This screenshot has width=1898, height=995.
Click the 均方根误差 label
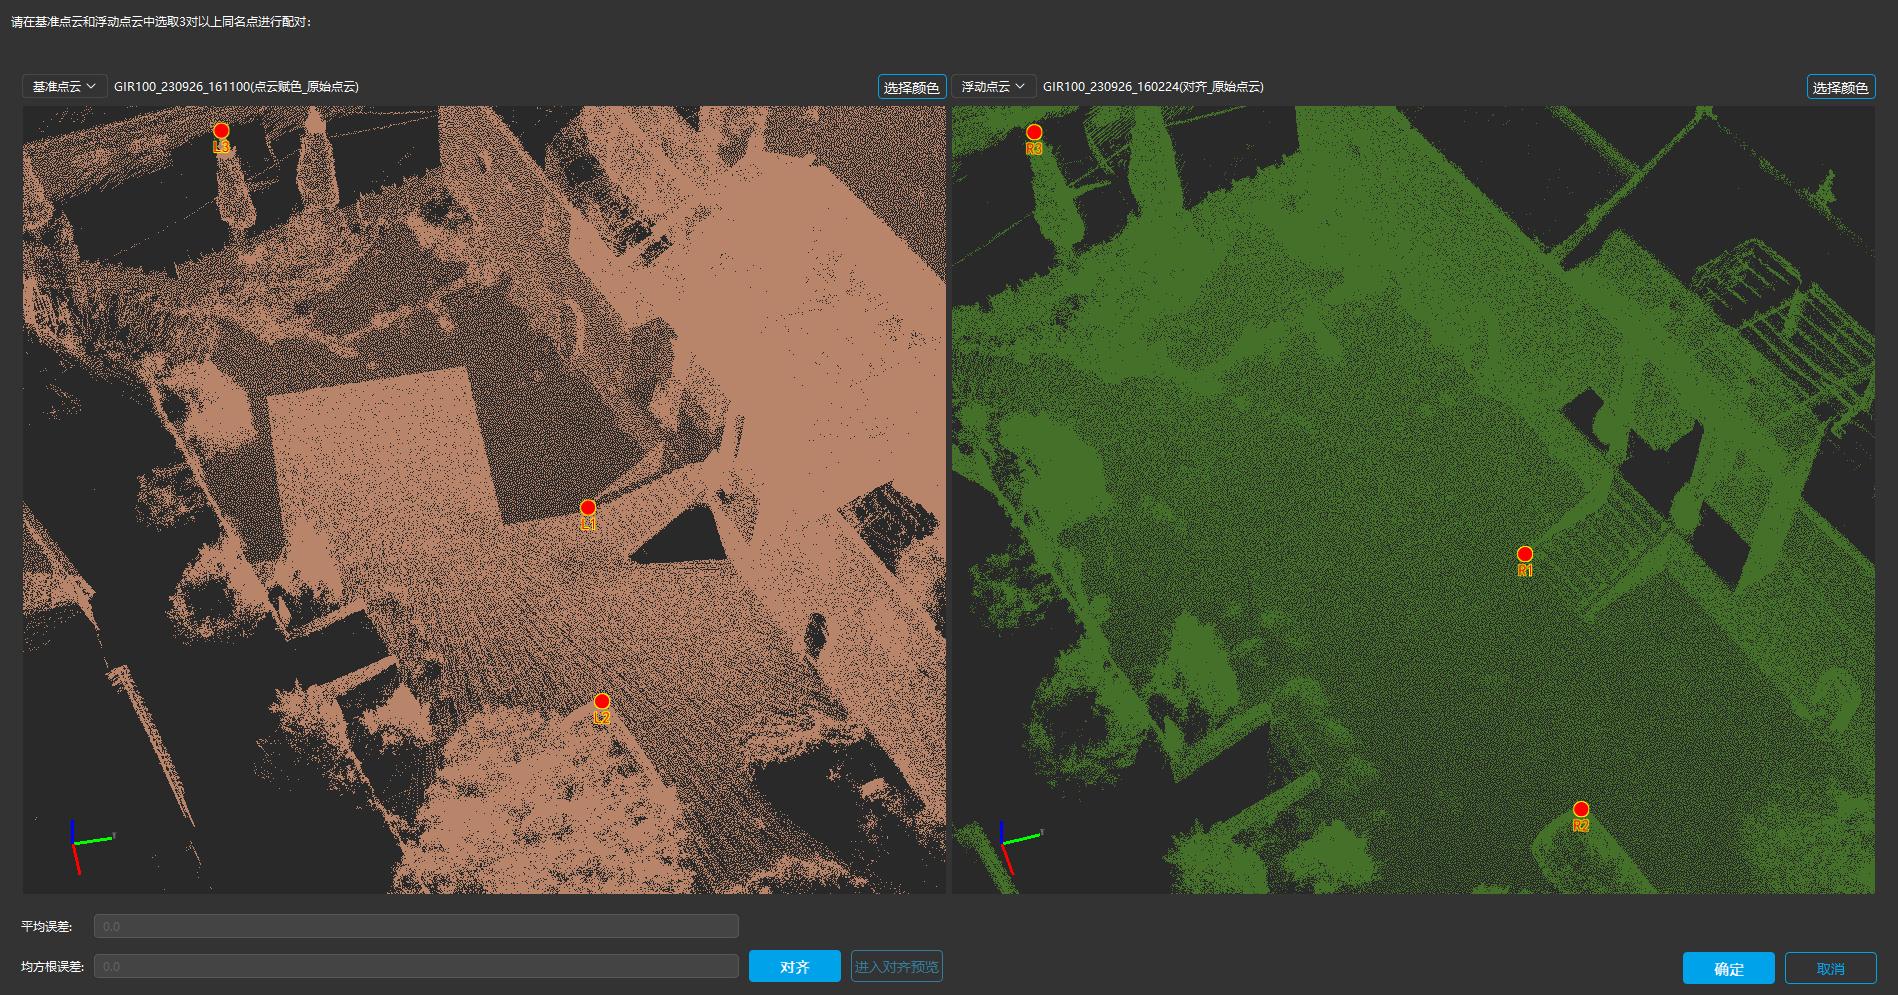point(53,967)
